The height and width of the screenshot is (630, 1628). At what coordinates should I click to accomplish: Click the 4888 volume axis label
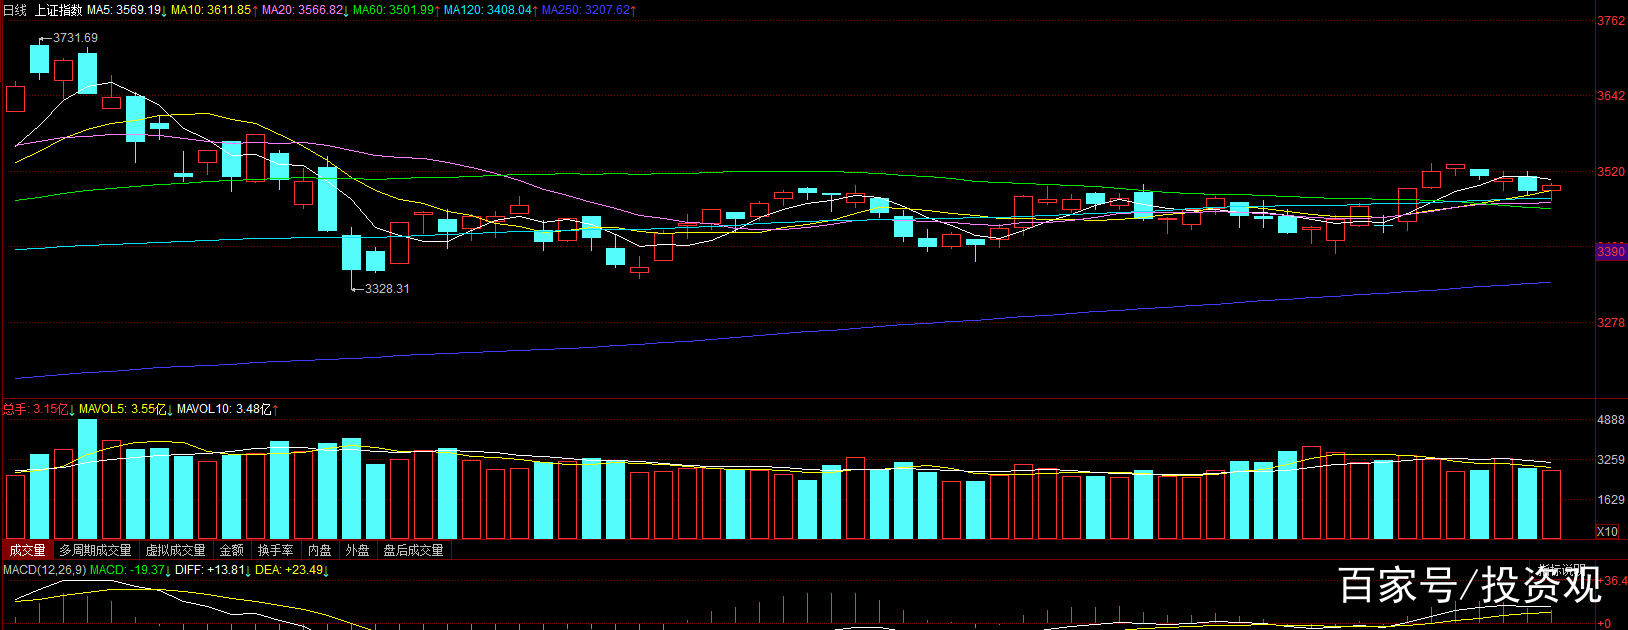pyautogui.click(x=1611, y=420)
